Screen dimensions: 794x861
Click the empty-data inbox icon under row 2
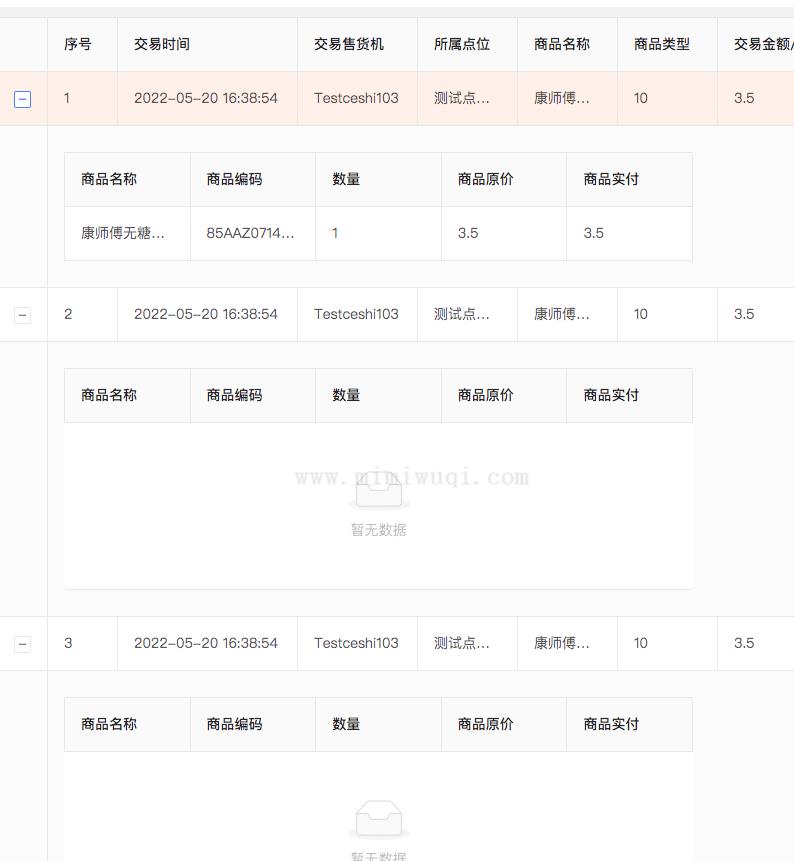click(x=379, y=490)
